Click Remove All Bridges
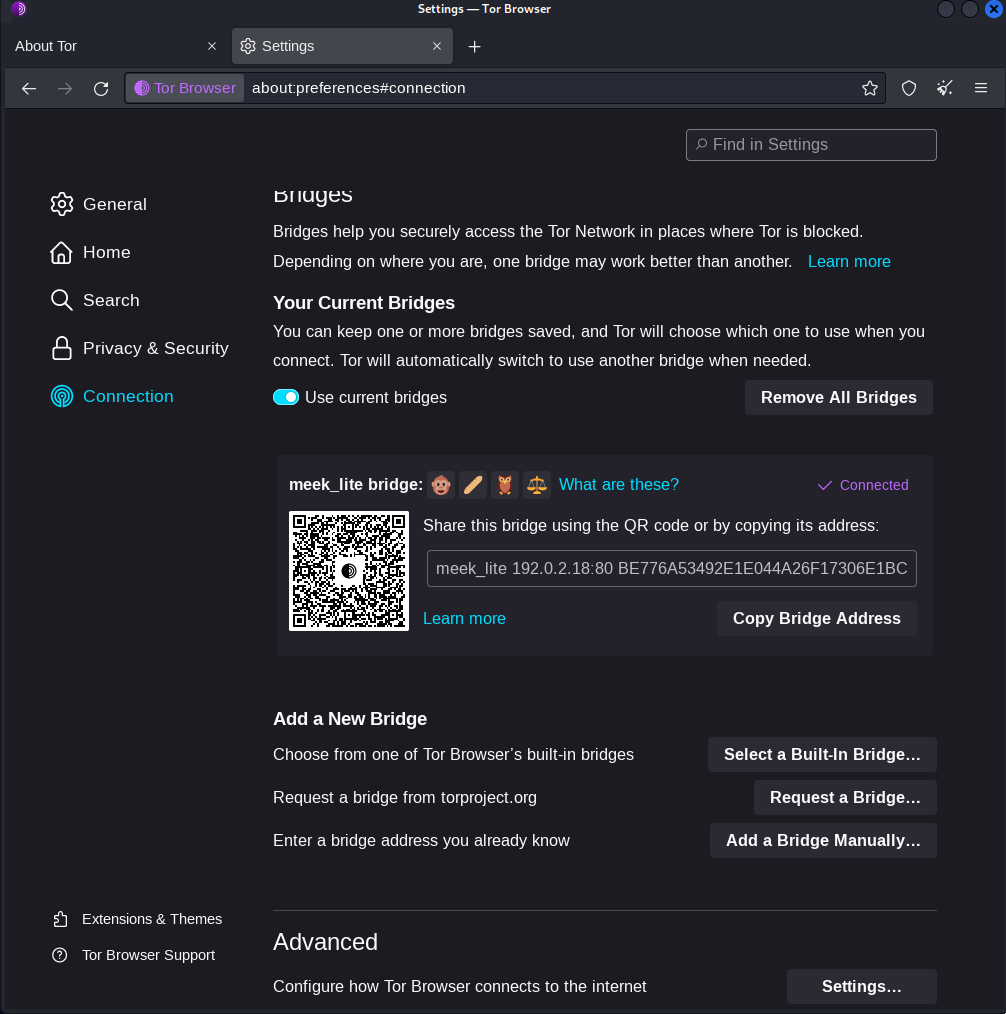1006x1014 pixels. [838, 397]
